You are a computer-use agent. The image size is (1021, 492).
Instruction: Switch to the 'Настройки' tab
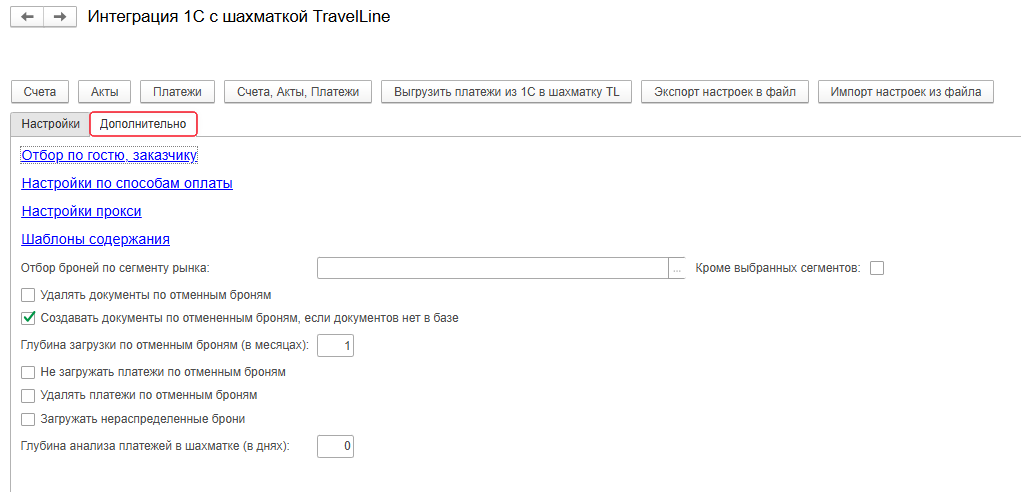click(50, 124)
